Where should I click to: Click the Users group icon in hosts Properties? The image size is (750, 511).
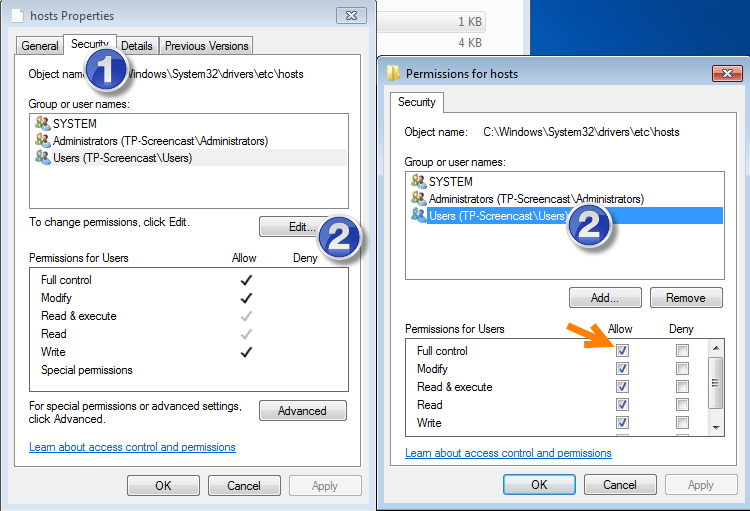(x=42, y=157)
